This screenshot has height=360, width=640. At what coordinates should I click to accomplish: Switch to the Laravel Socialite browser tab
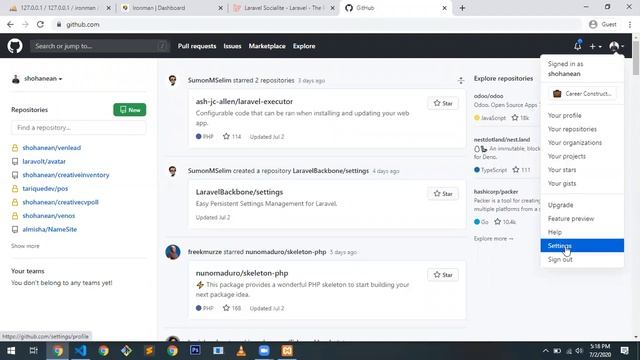pos(283,8)
